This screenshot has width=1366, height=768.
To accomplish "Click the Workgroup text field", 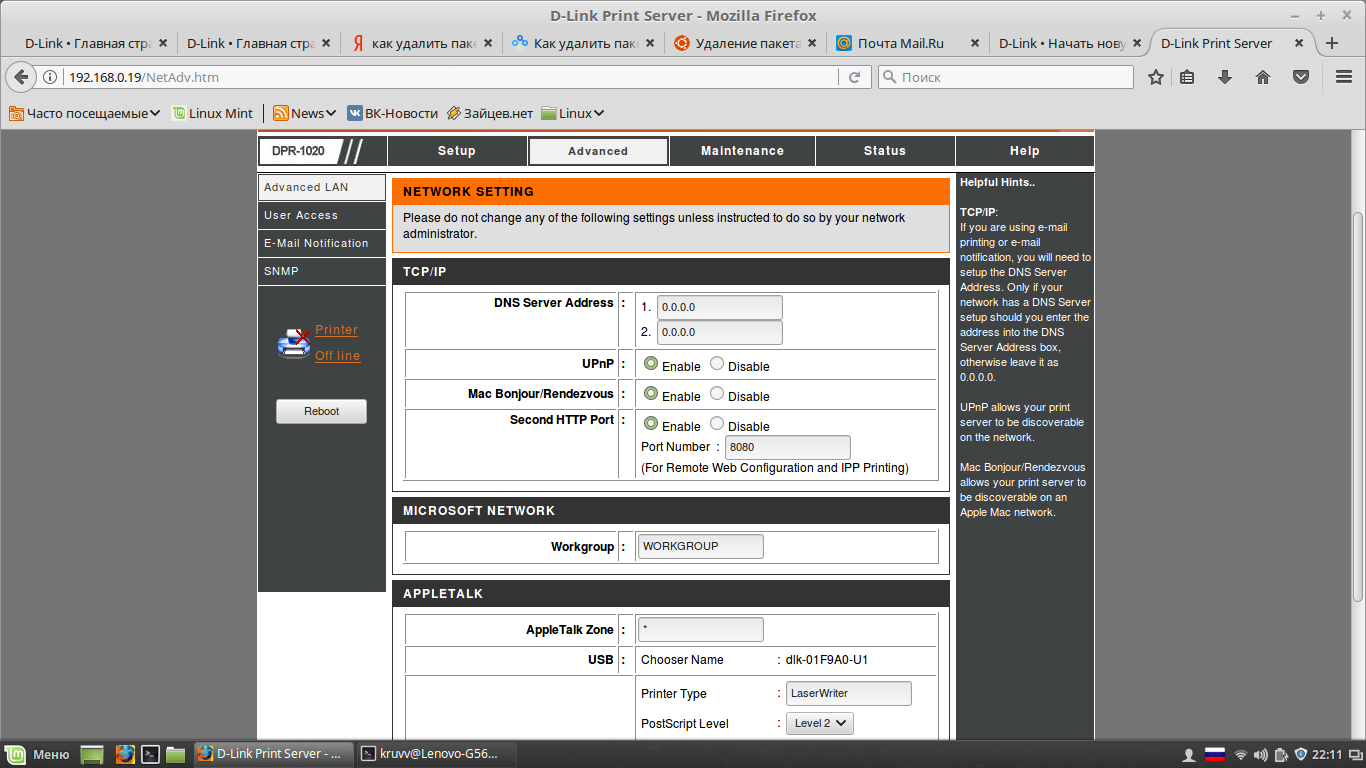I will [700, 546].
